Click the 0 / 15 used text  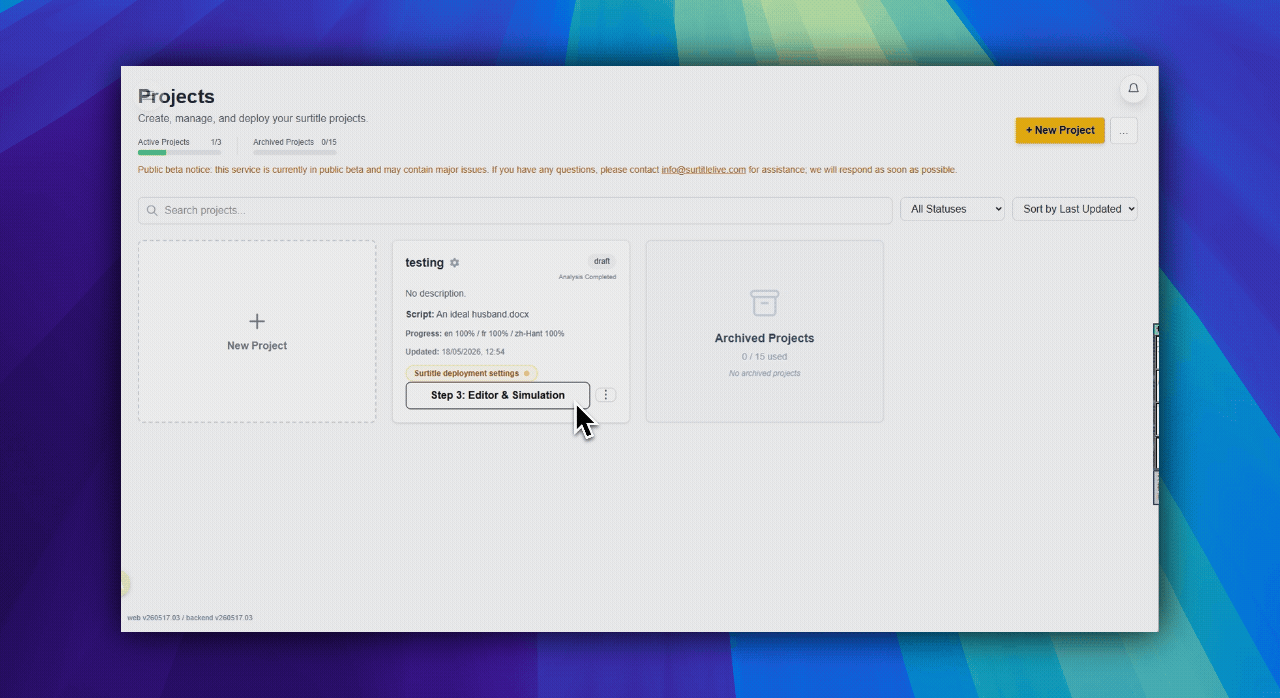coord(764,357)
